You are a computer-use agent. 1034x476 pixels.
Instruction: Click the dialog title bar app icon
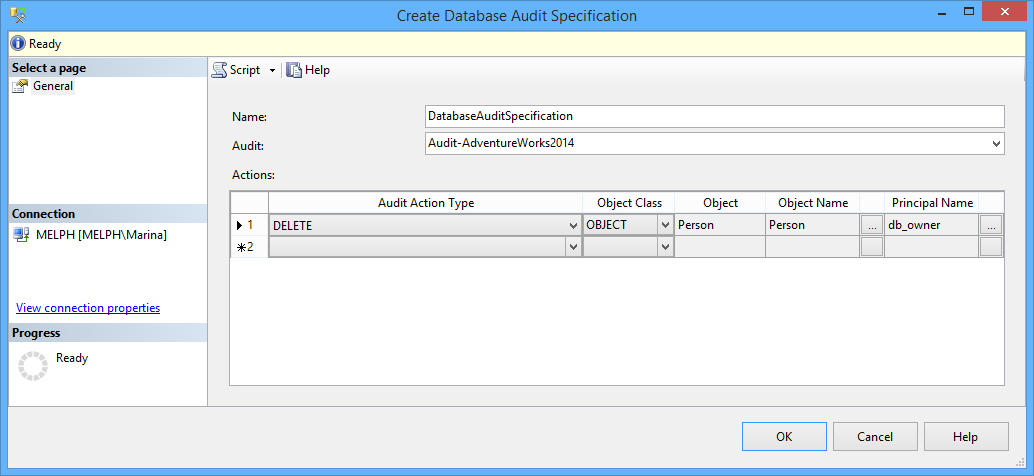pos(19,16)
